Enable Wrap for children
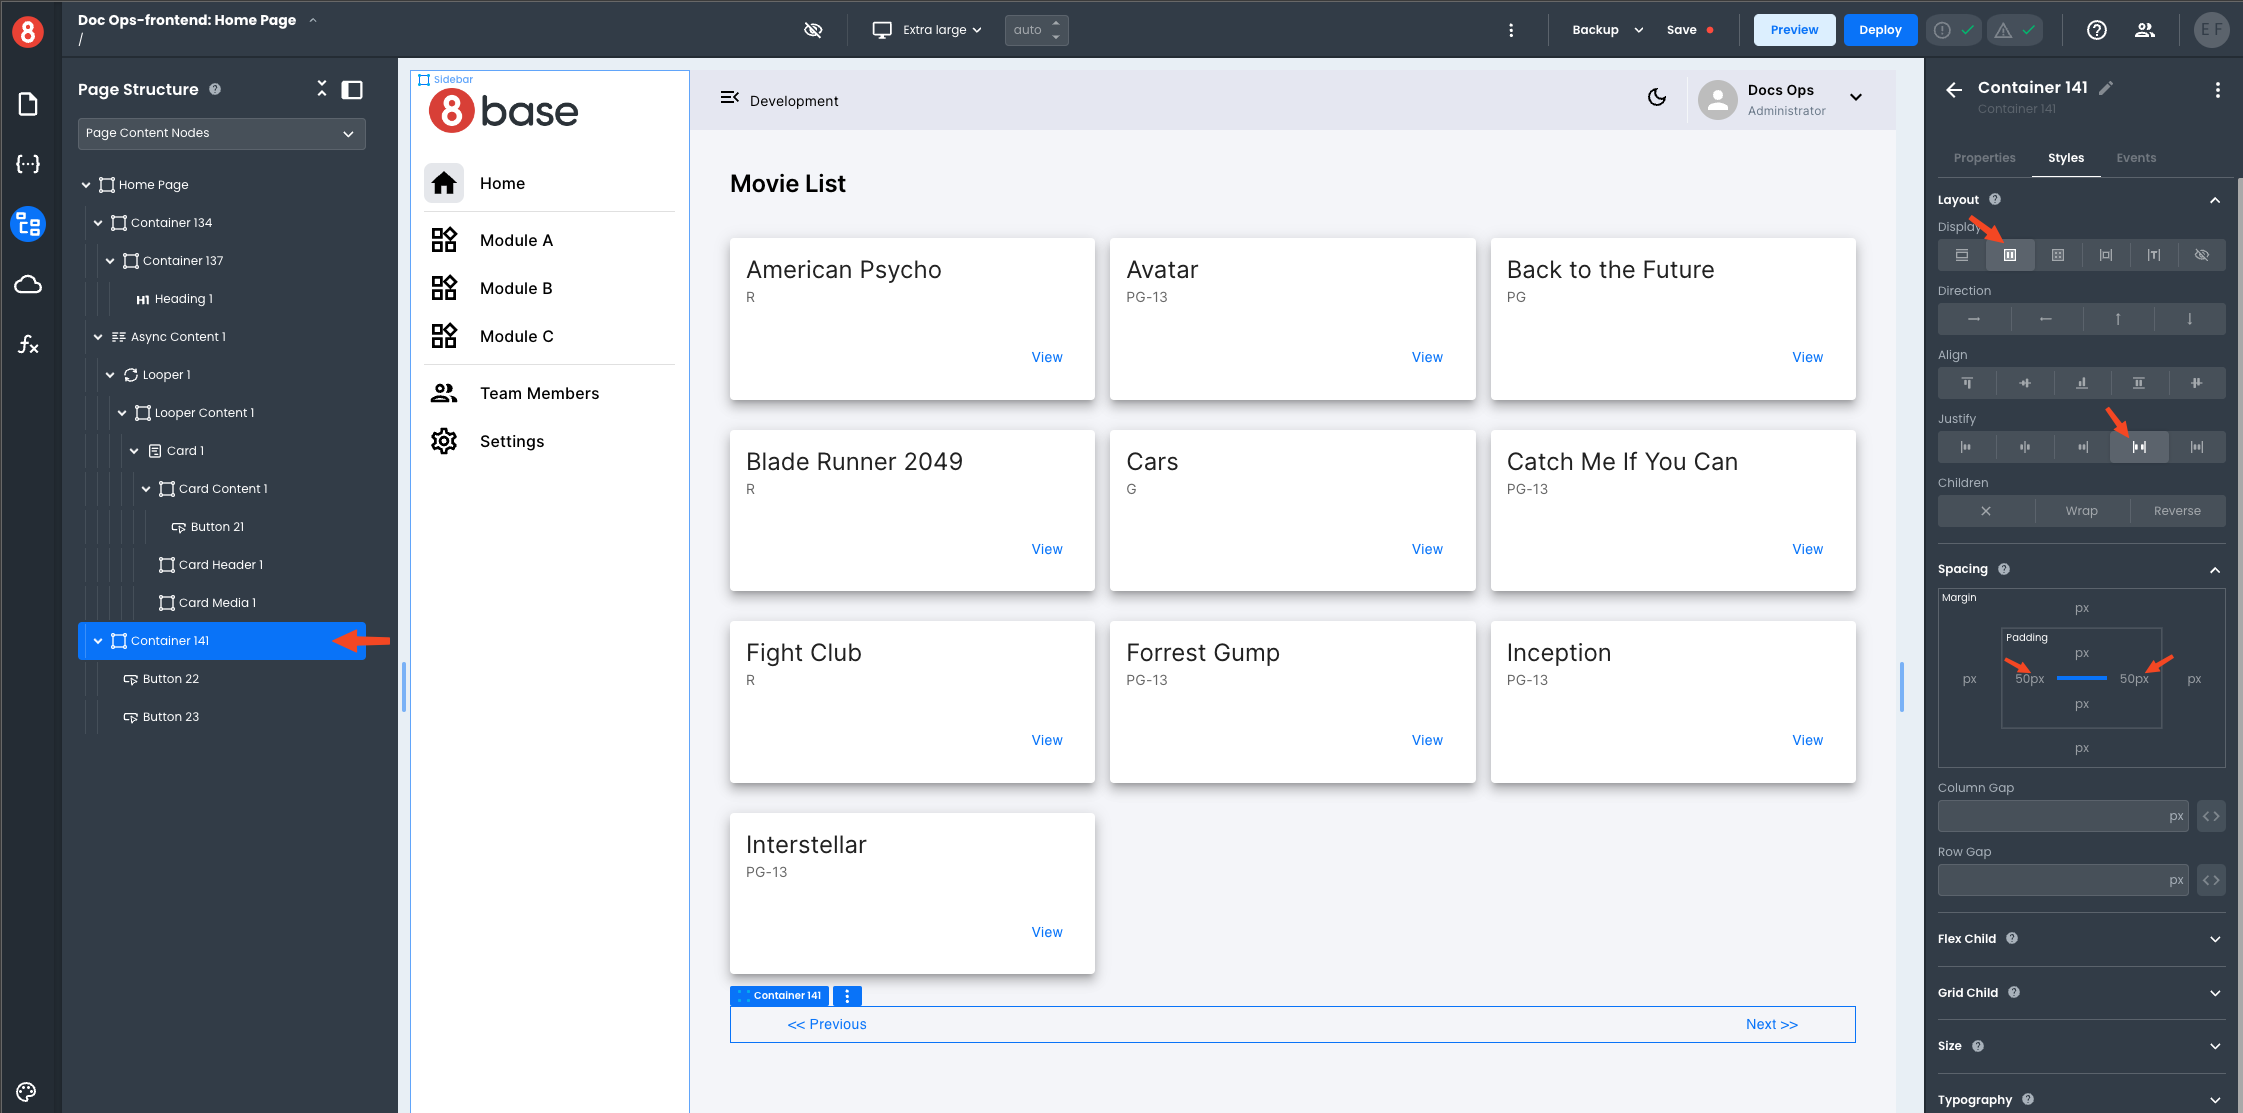Viewport: 2243px width, 1113px height. point(2081,511)
